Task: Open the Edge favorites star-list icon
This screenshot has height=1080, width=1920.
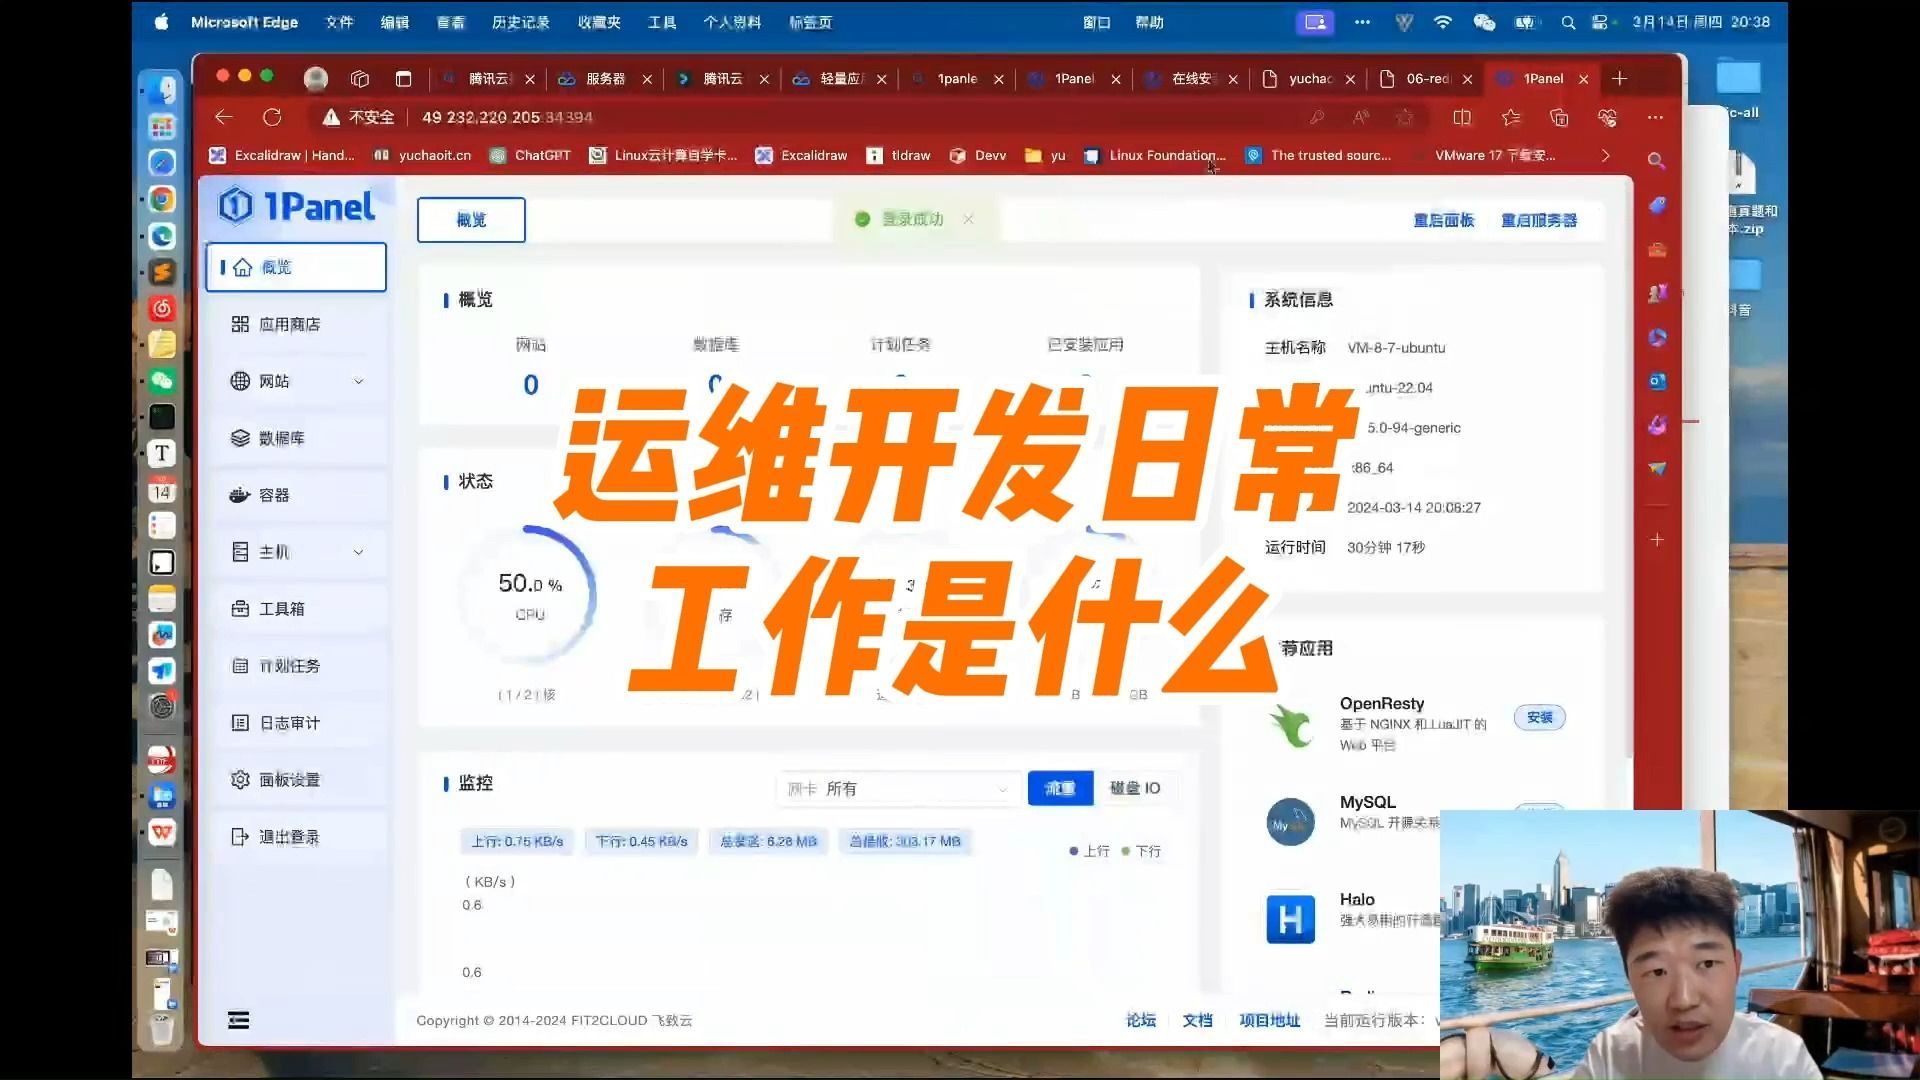Action: click(1511, 117)
